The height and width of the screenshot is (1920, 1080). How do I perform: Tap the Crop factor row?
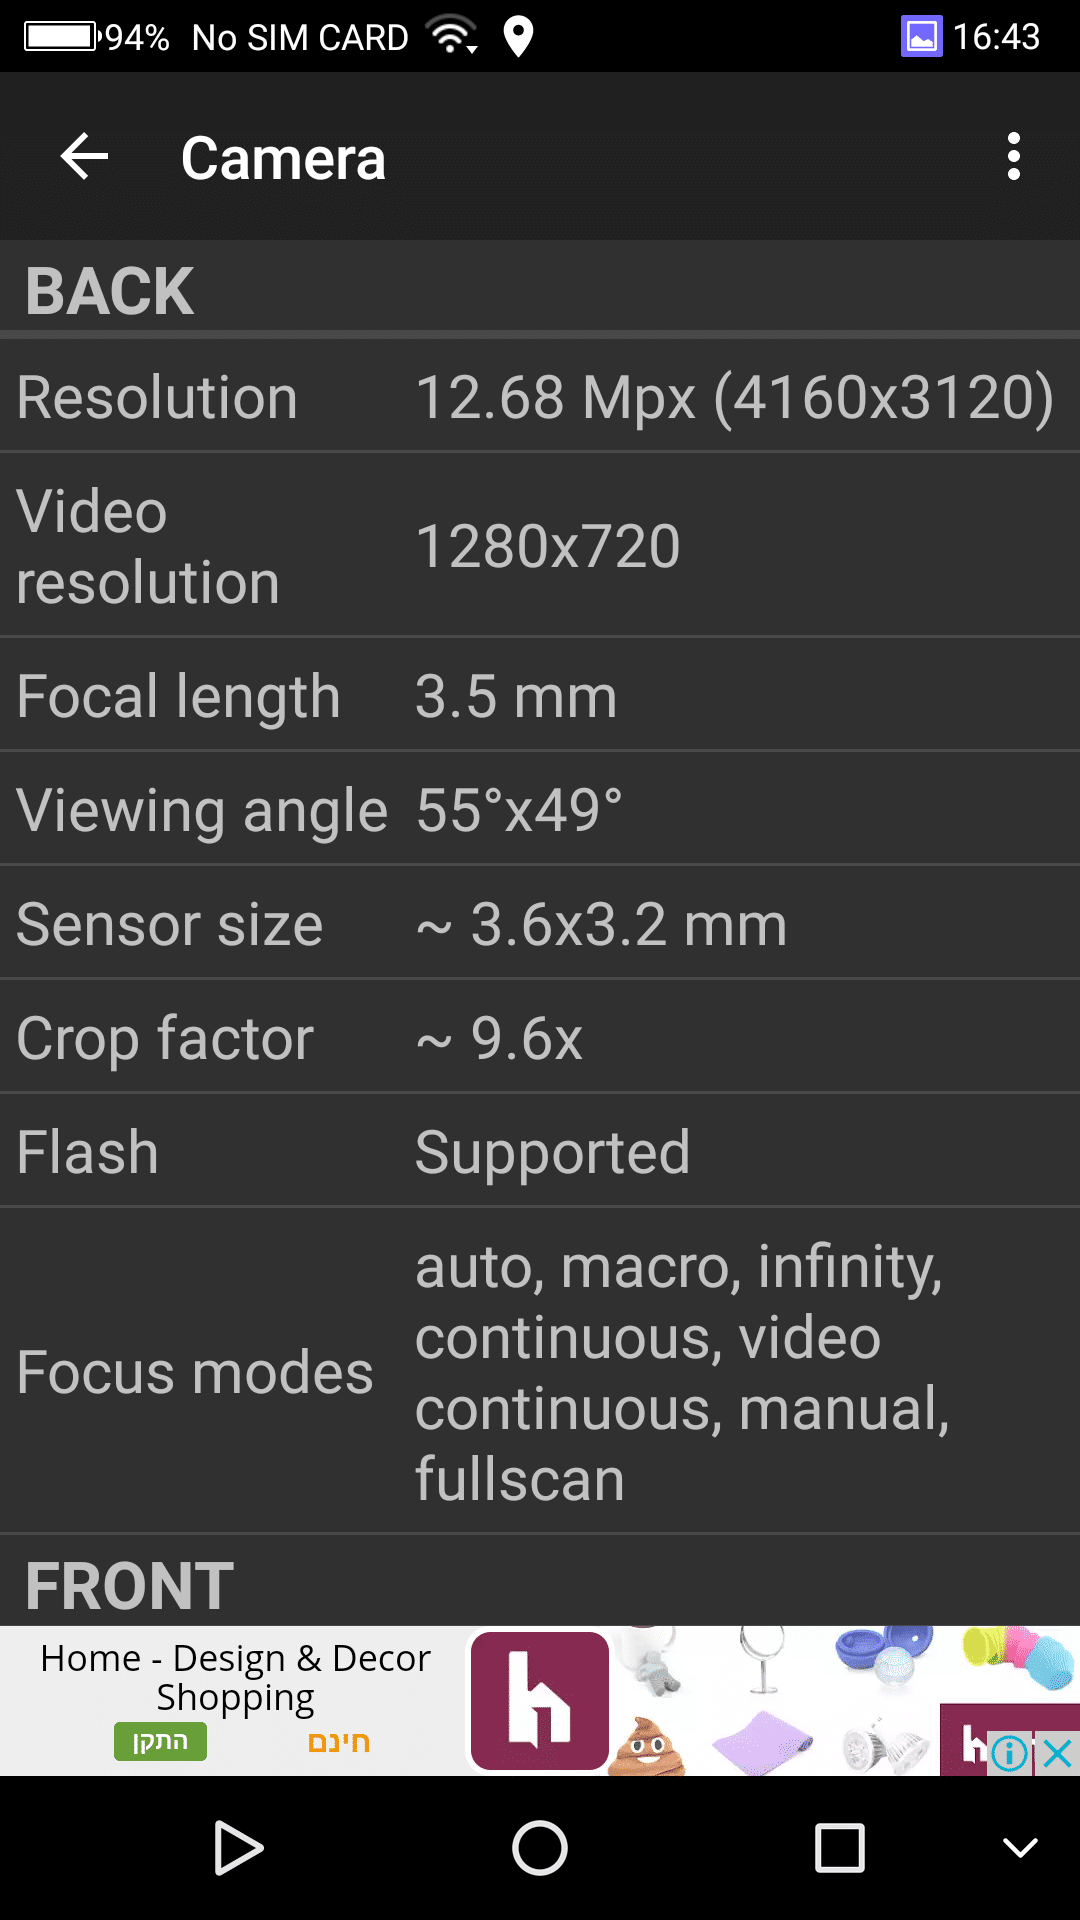click(x=540, y=1038)
